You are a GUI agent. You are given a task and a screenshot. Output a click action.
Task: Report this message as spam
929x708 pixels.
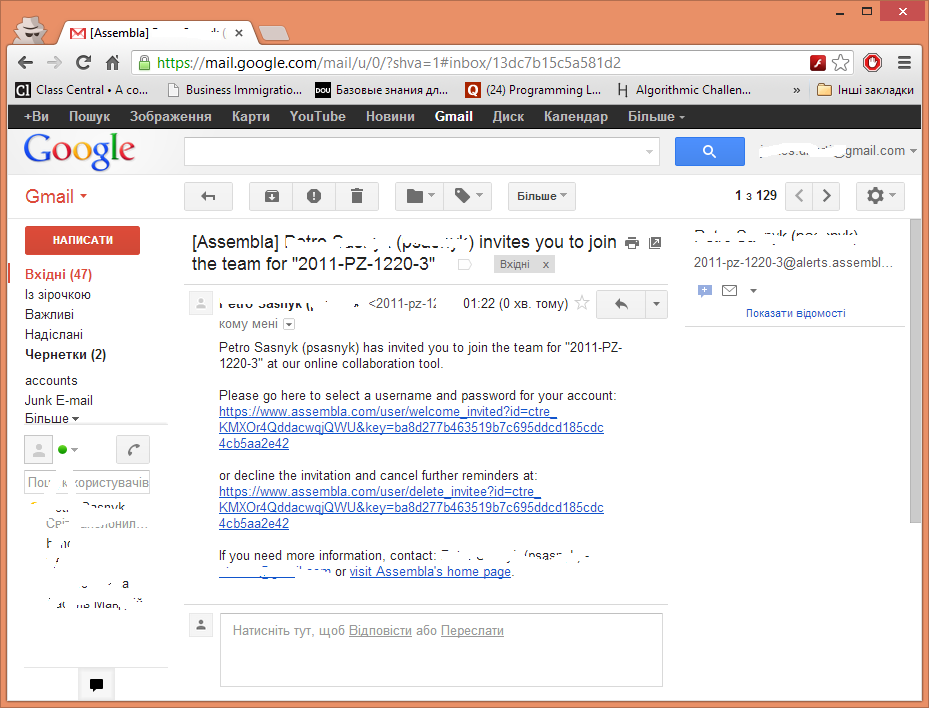(314, 196)
